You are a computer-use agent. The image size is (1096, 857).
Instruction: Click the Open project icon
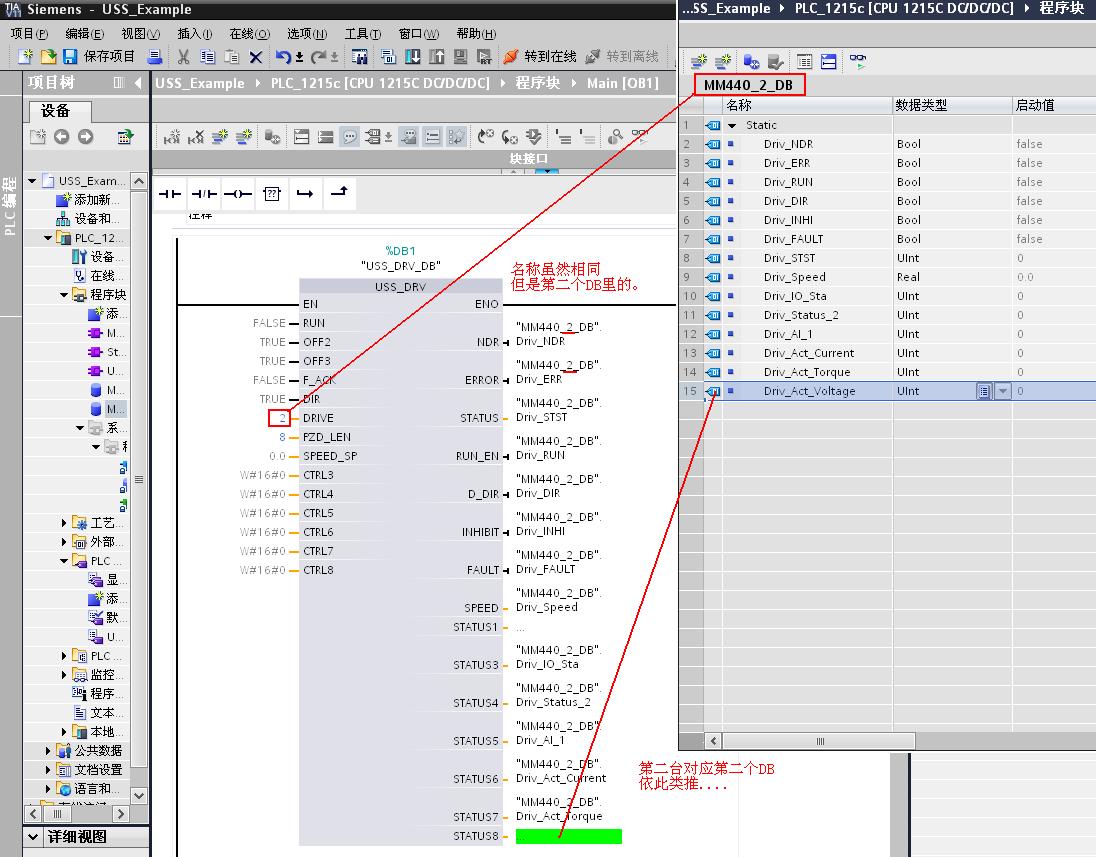pos(48,57)
